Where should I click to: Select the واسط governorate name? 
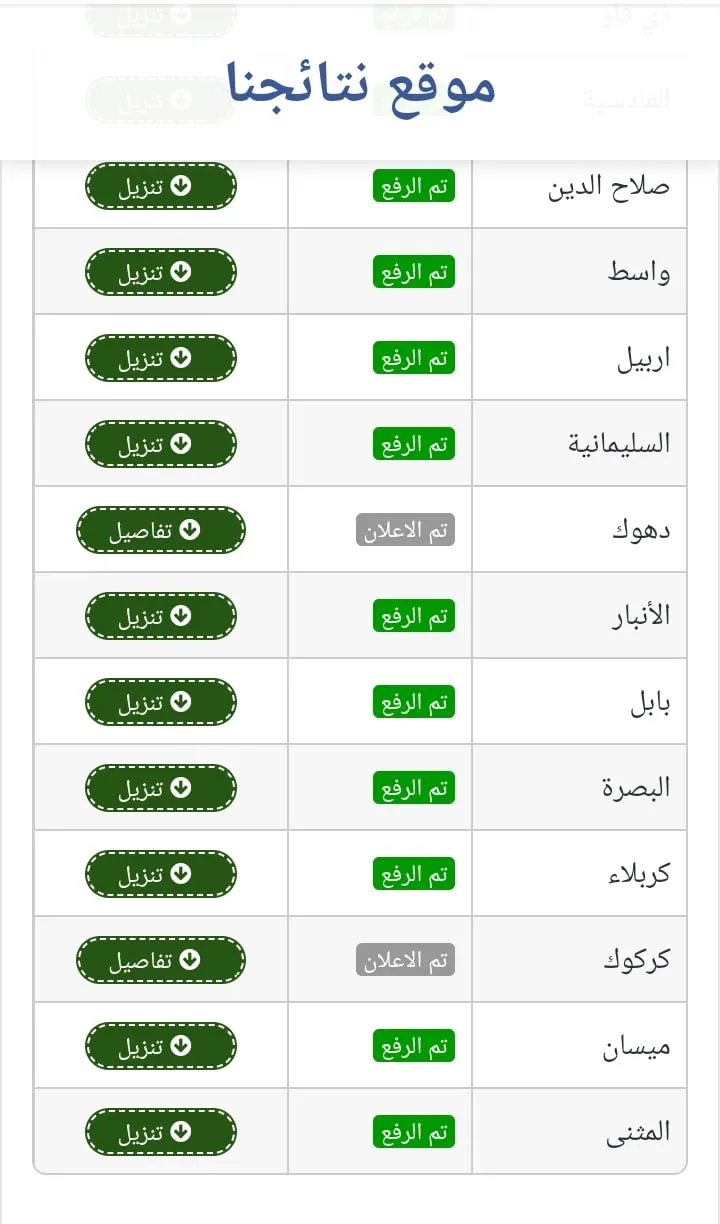[639, 272]
